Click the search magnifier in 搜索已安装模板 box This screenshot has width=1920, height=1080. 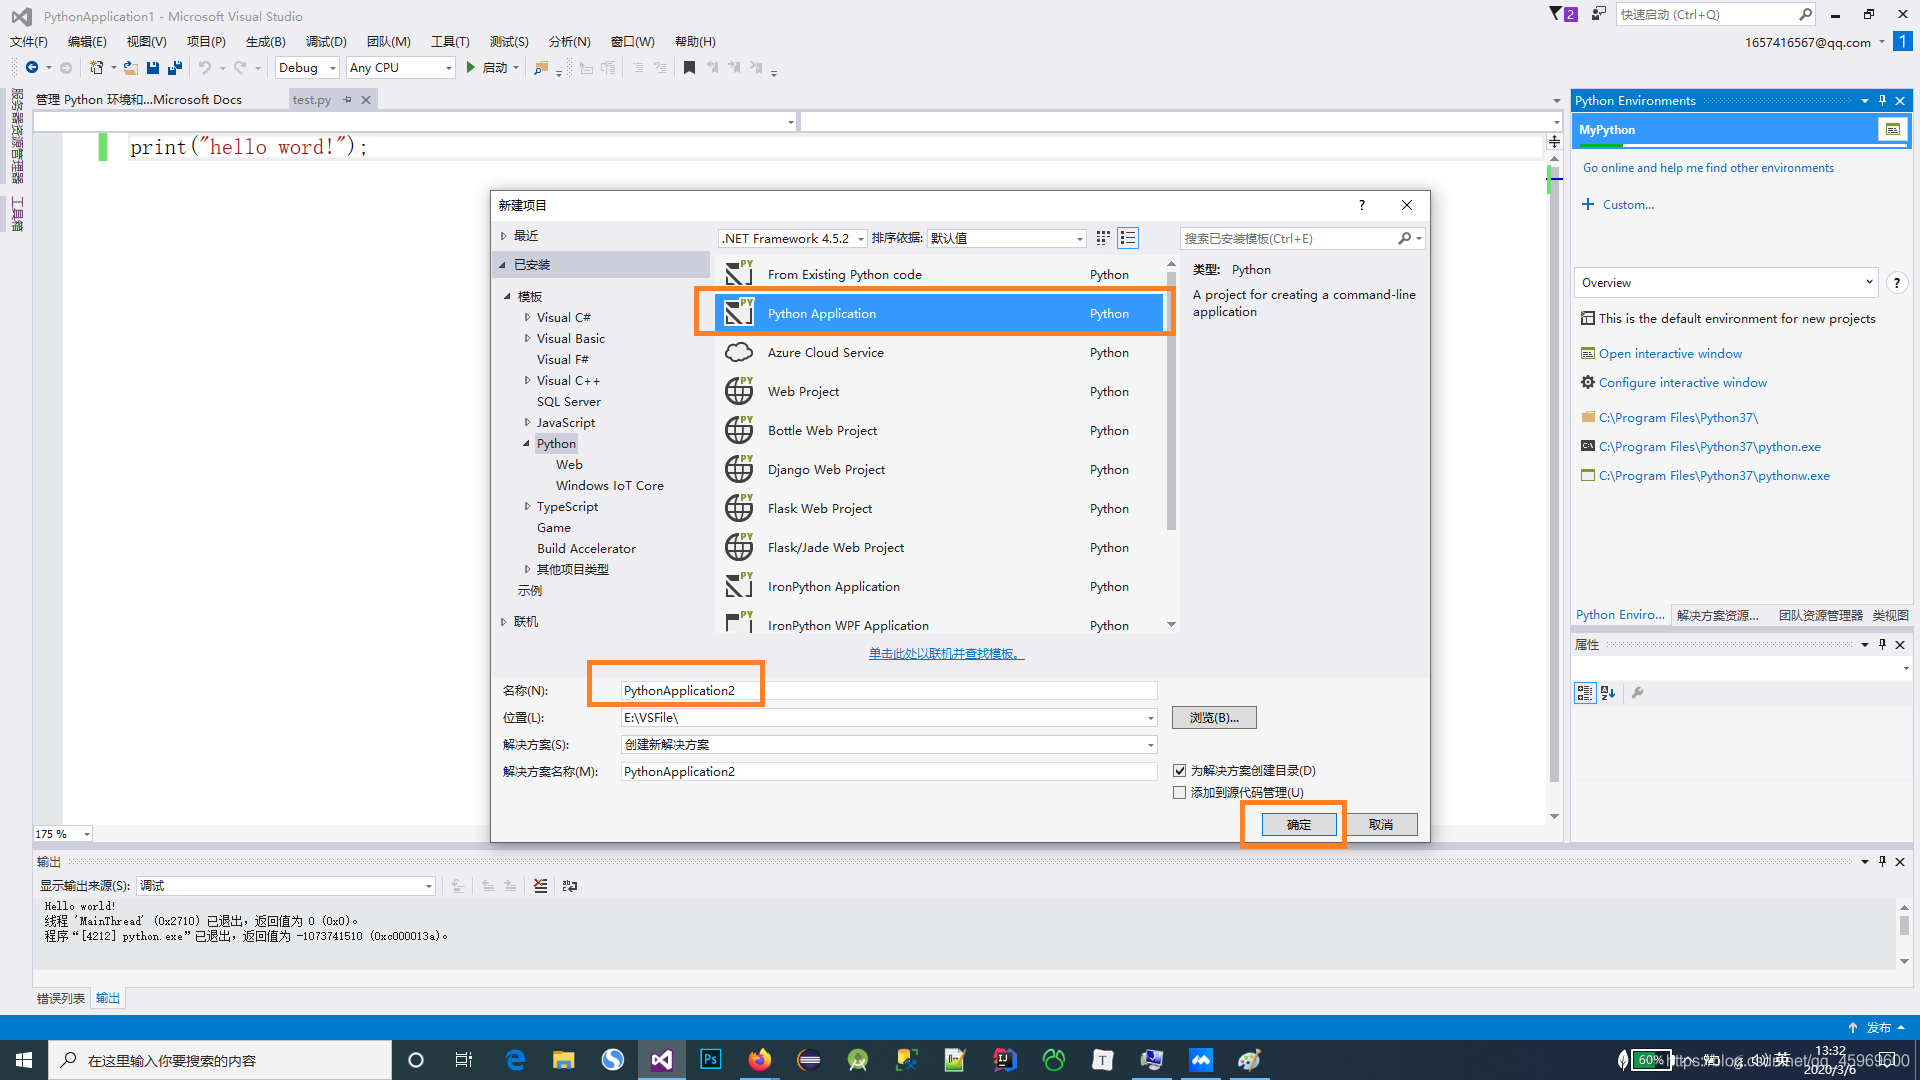1405,238
